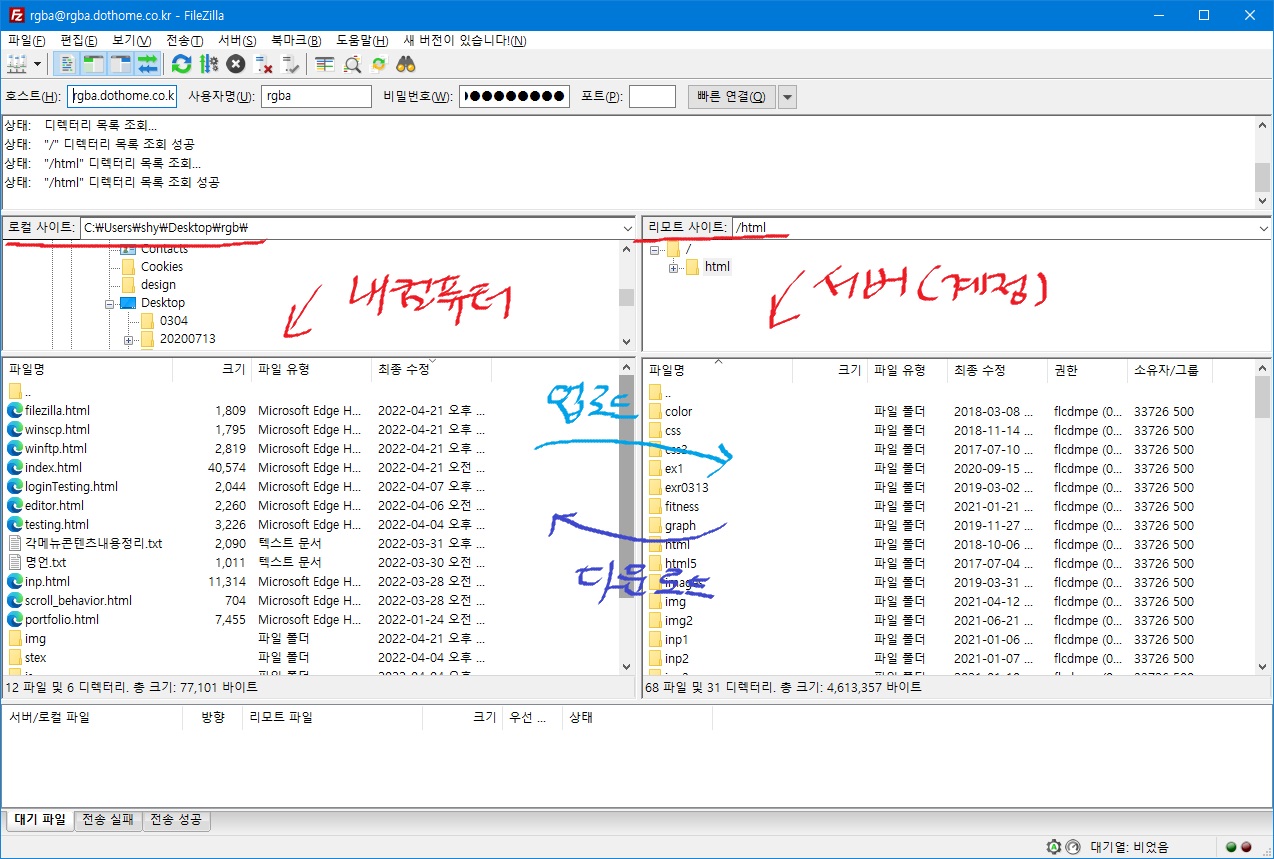The height and width of the screenshot is (859, 1274).
Task: Click process queue toolbar icon
Action: click(x=208, y=64)
